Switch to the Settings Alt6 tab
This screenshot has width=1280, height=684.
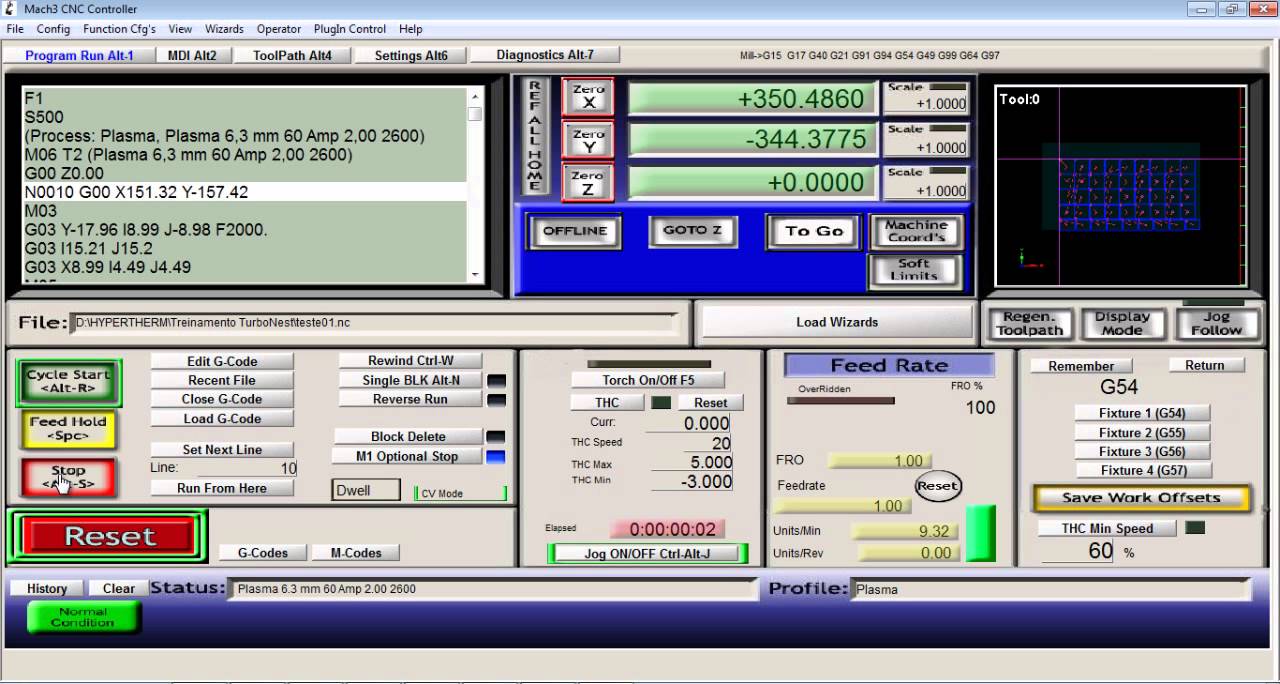(x=411, y=56)
